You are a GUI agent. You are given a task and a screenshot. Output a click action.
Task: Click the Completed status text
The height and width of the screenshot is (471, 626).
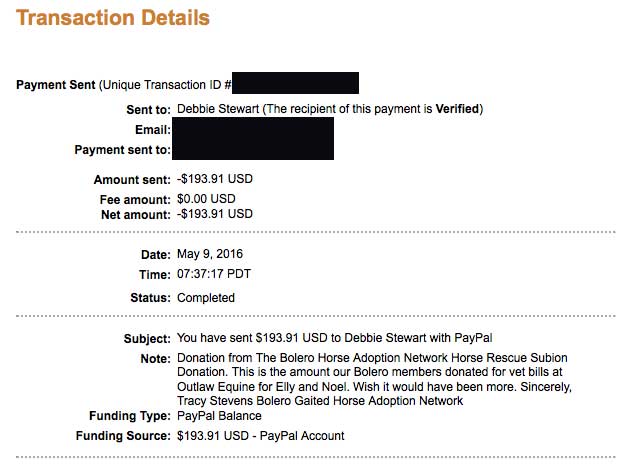(206, 298)
